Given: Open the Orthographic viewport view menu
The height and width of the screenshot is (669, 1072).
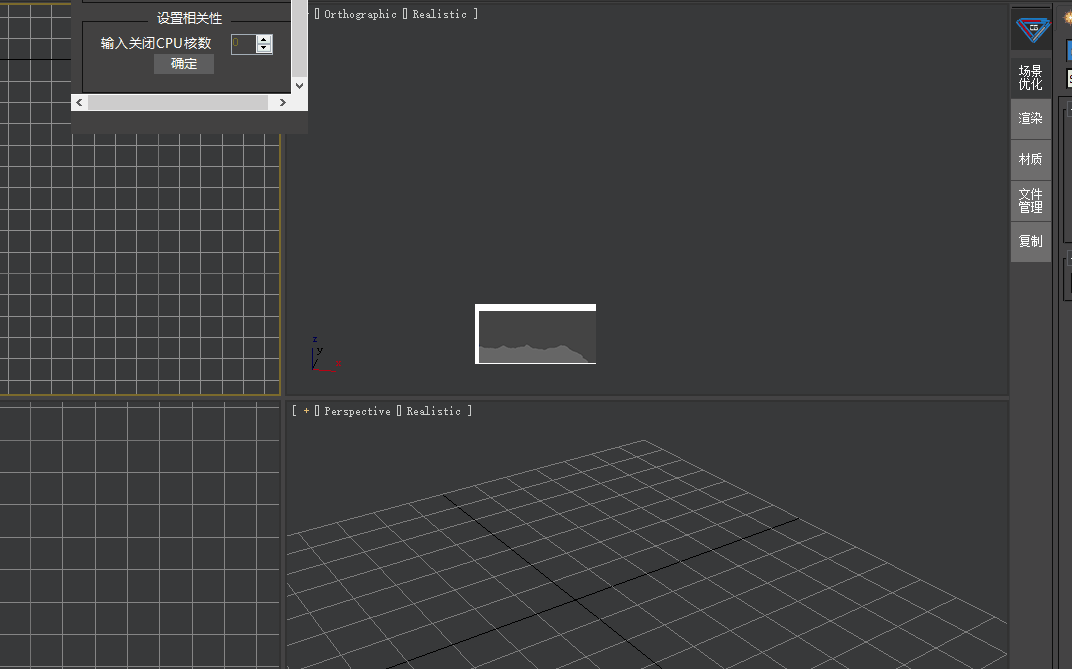Looking at the screenshot, I should click(360, 14).
